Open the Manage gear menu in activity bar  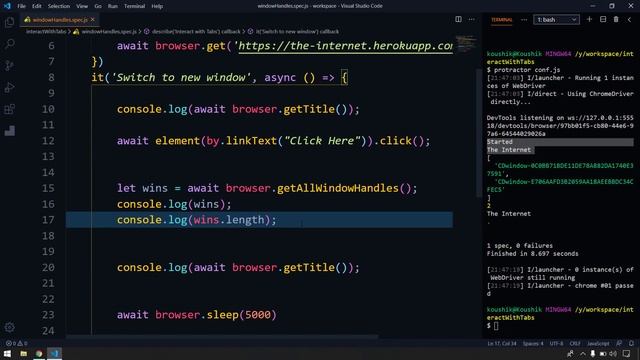pyautogui.click(x=9, y=327)
